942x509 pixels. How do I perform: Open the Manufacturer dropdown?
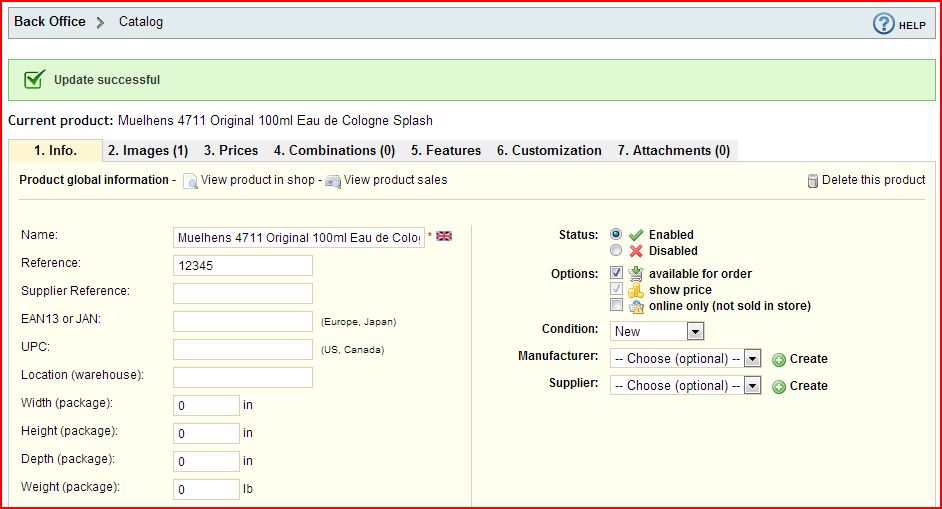685,359
